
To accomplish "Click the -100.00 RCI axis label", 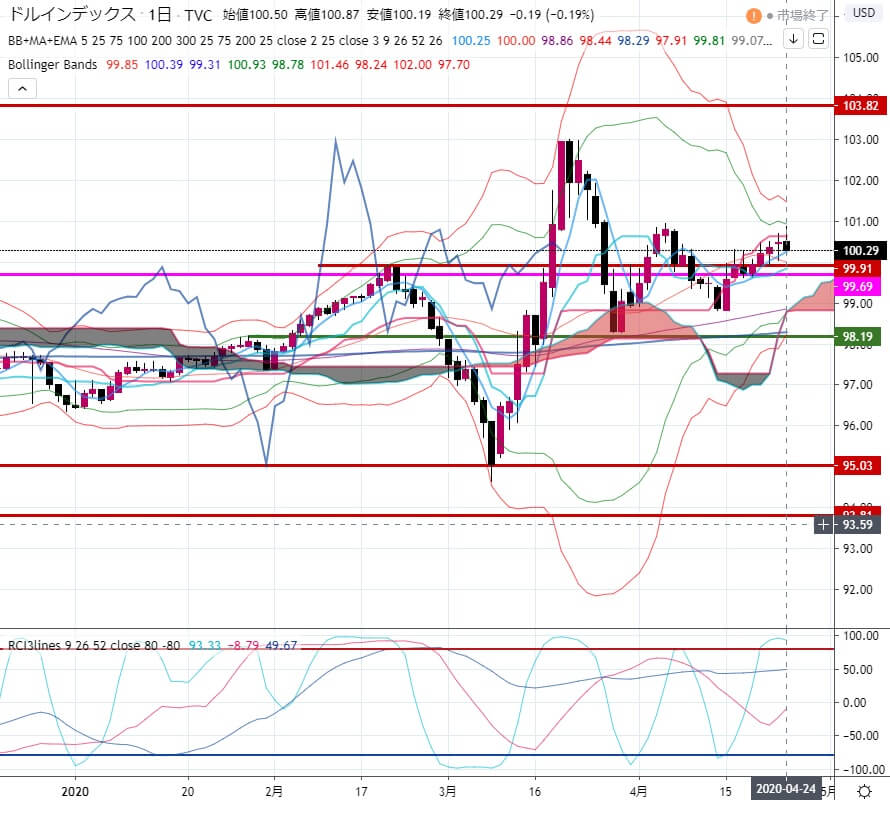I will click(x=863, y=769).
